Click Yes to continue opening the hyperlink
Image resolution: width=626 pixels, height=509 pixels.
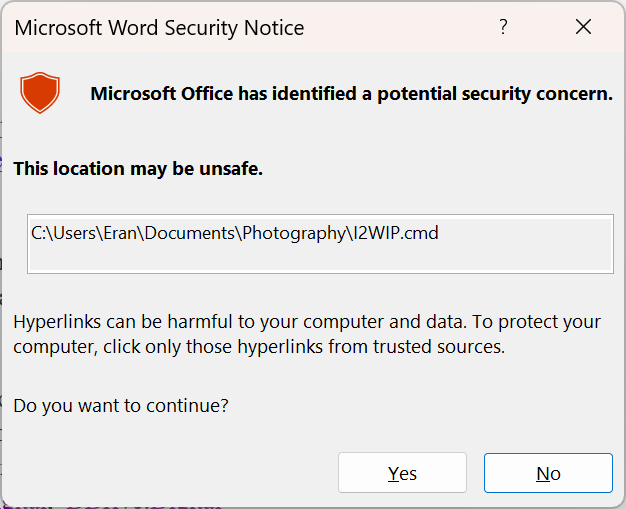(402, 473)
